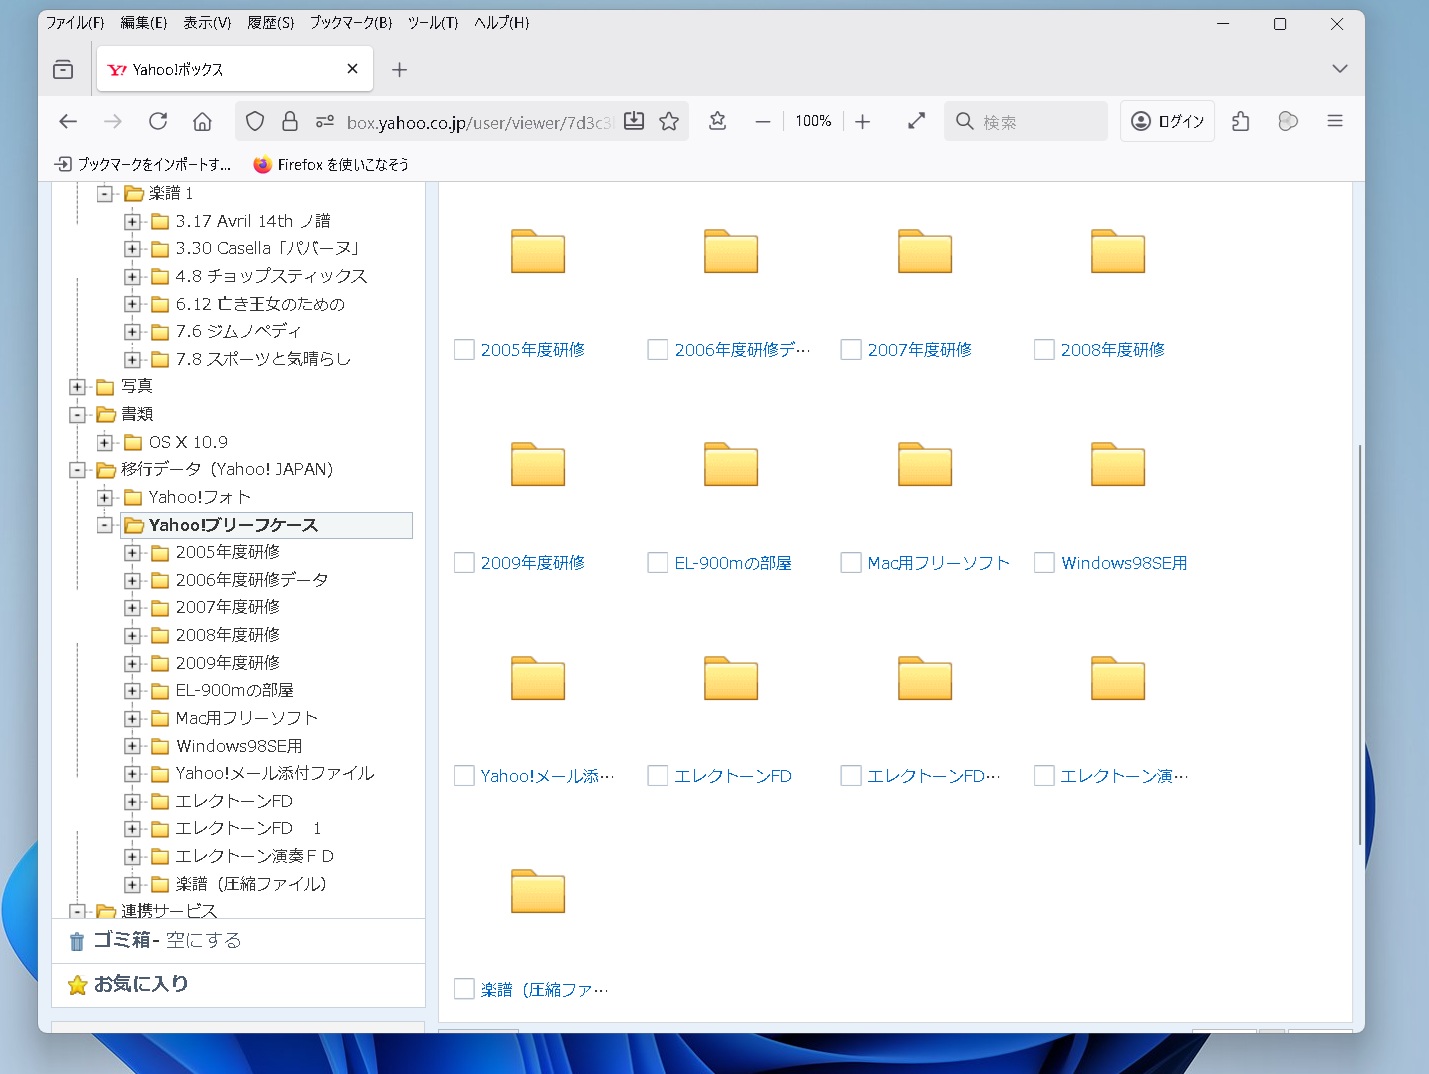Select the Windows98SE用 checkbox
The image size is (1429, 1074).
coord(1044,563)
